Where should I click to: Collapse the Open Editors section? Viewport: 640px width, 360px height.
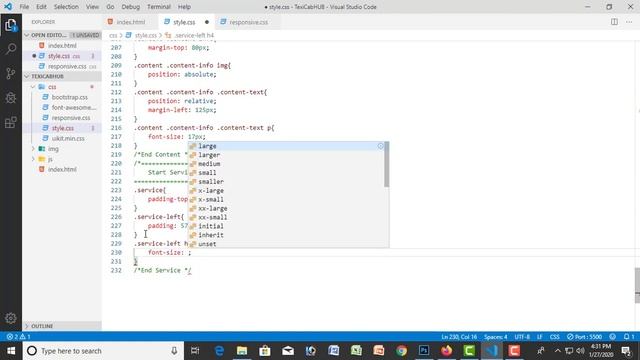coord(27,35)
